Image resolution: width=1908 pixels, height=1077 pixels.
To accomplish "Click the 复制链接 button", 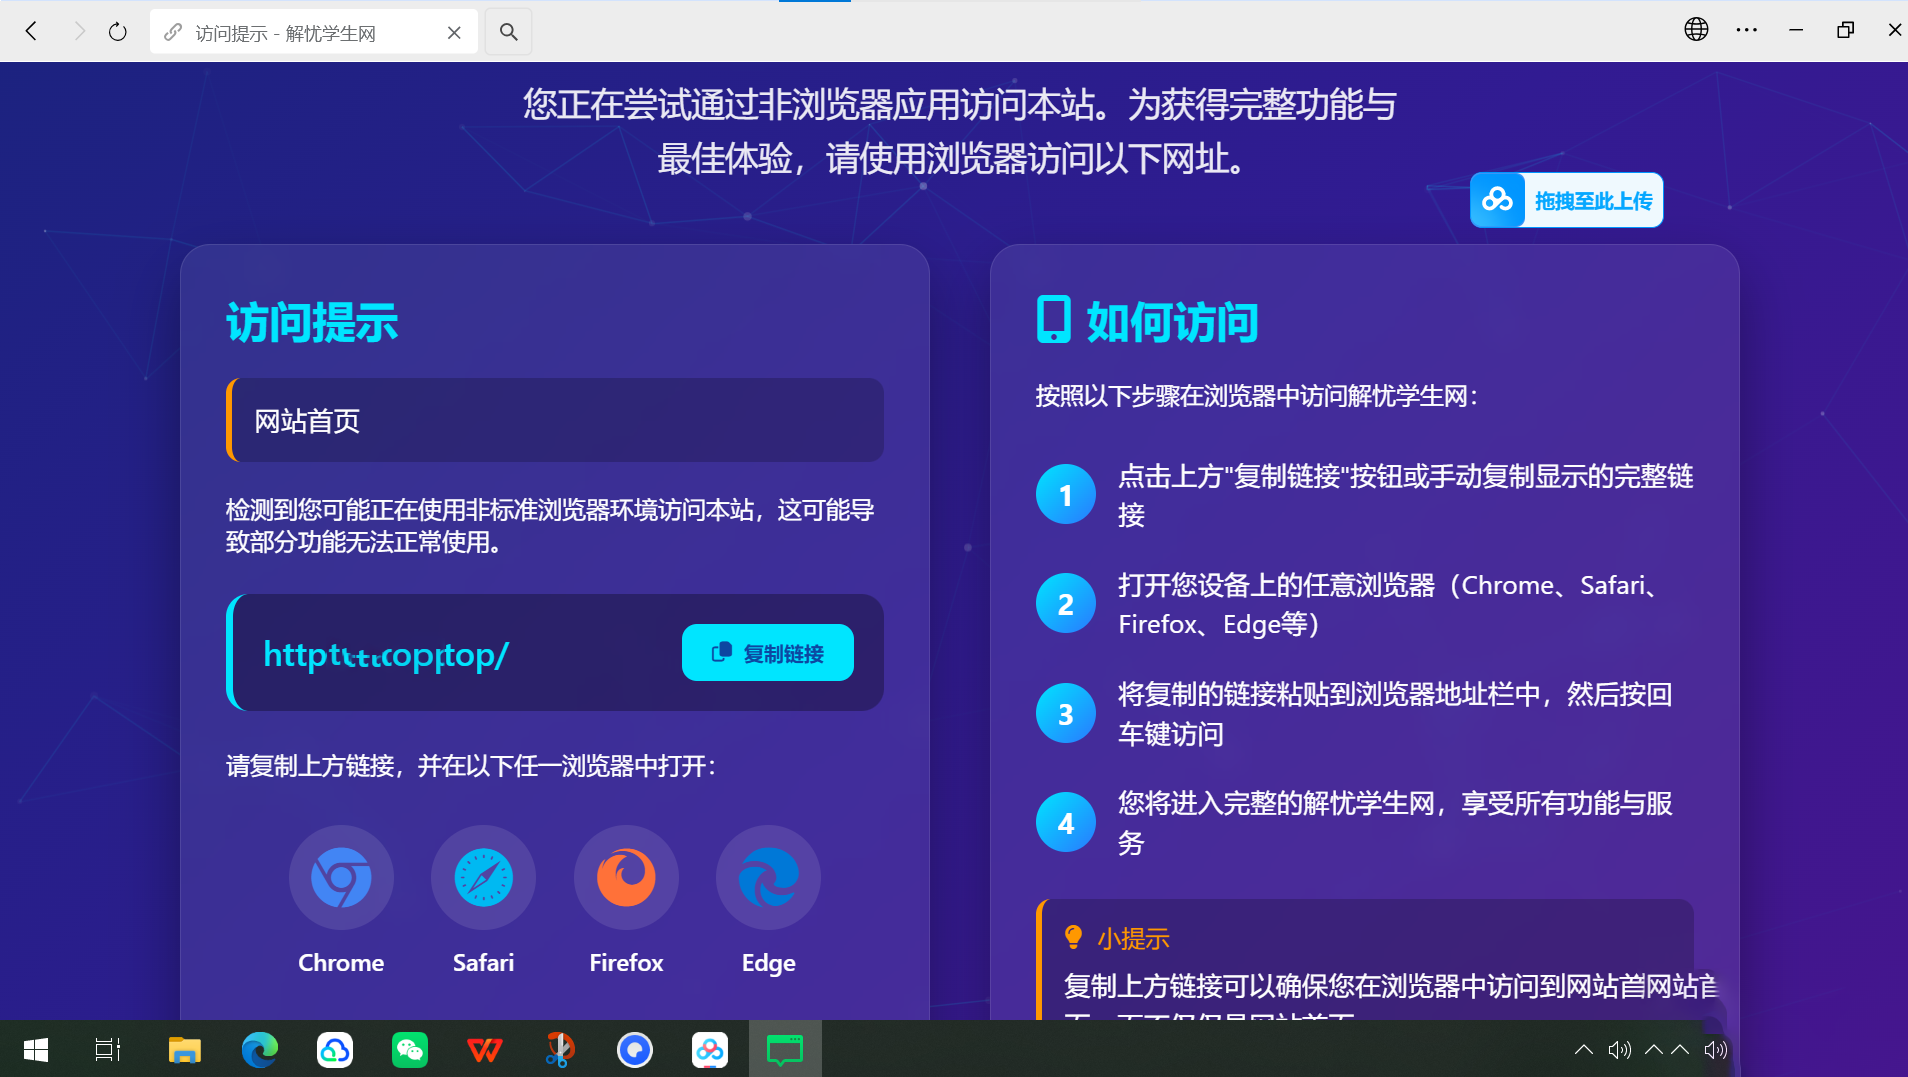I will (x=767, y=652).
